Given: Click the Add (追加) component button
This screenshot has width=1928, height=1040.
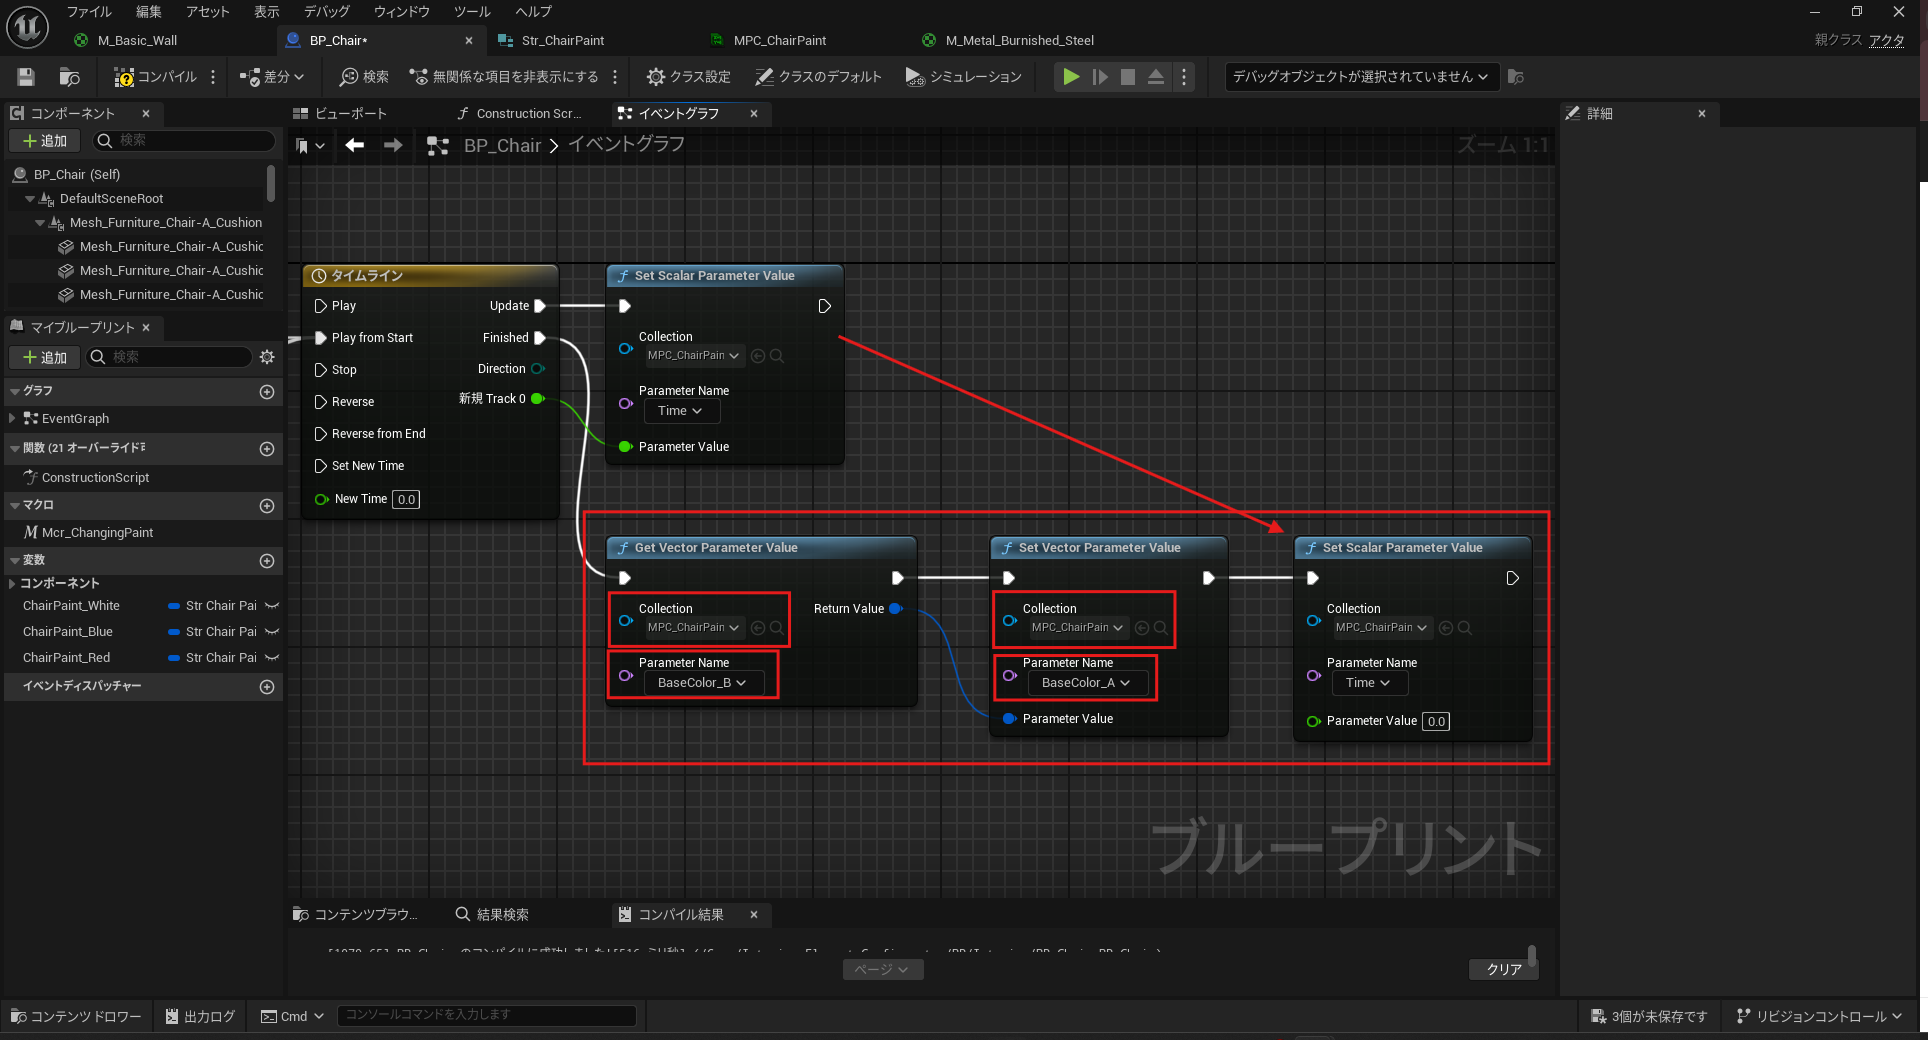Looking at the screenshot, I should [45, 141].
